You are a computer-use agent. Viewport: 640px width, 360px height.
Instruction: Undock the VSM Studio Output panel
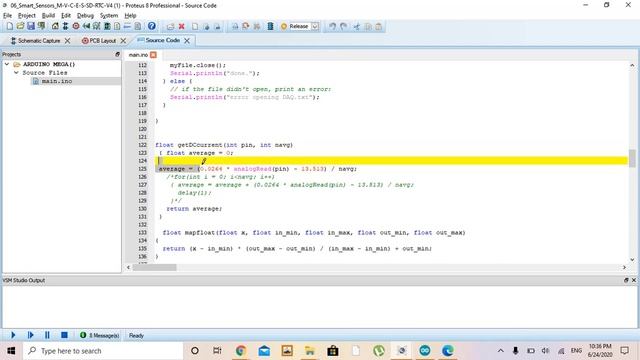pyautogui.click(x=626, y=280)
